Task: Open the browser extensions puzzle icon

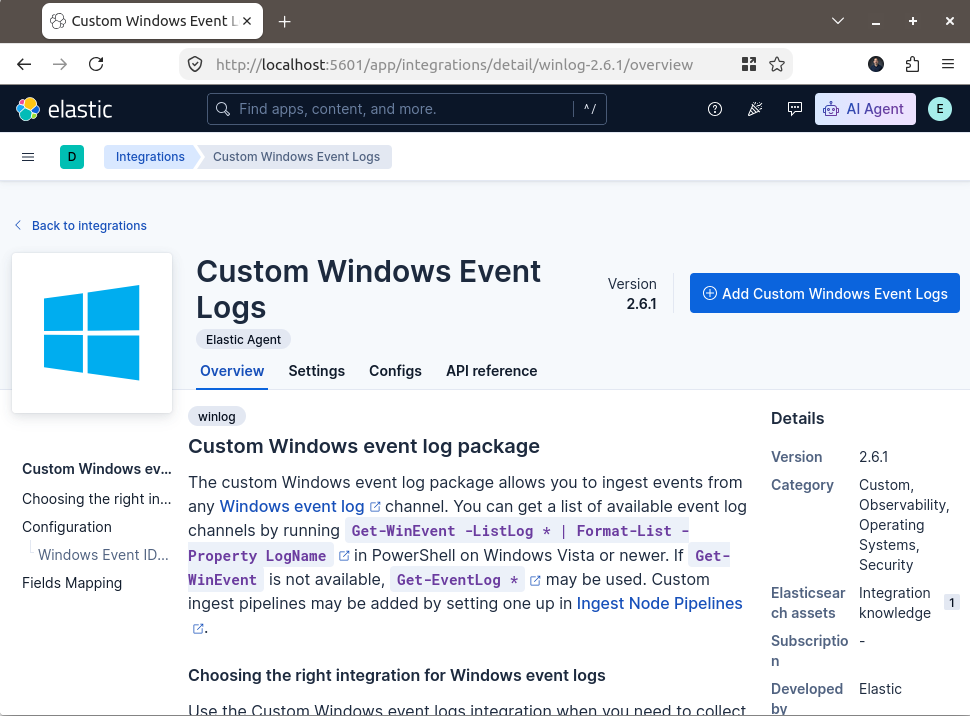Action: 912,64
